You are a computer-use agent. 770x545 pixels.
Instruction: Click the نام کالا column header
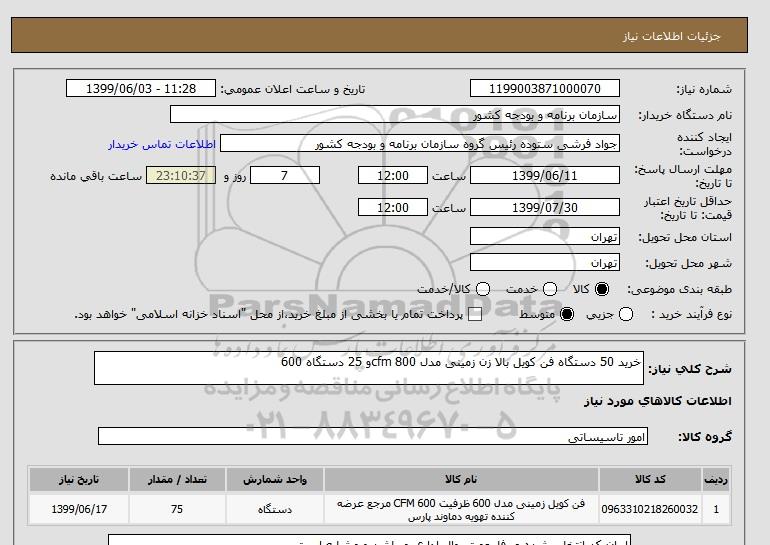point(461,479)
